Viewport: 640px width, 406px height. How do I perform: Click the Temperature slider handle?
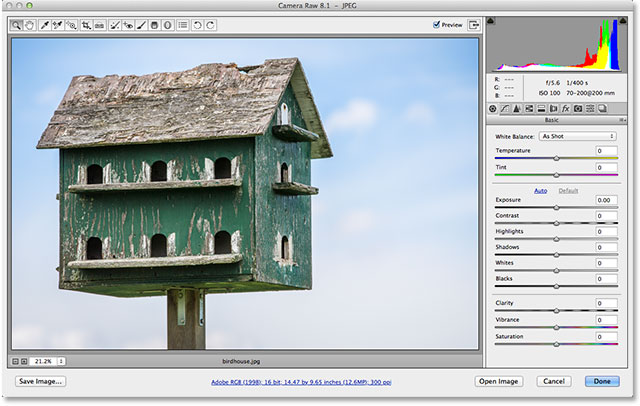pyautogui.click(x=556, y=158)
